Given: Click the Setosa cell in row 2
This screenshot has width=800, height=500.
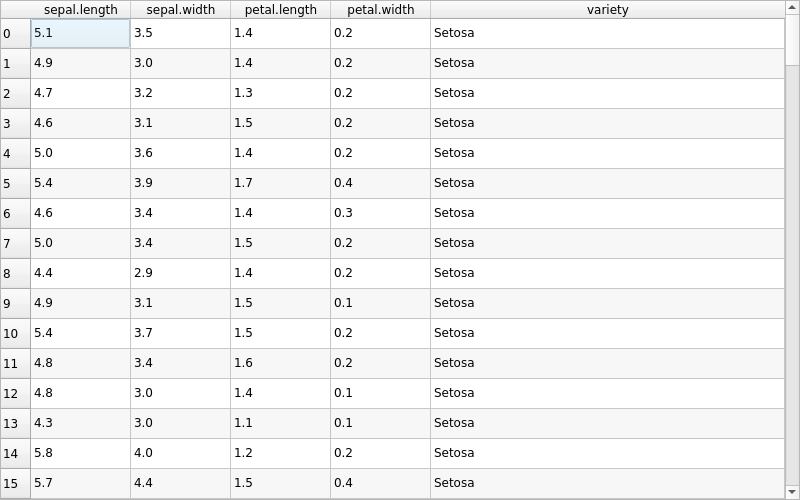Looking at the screenshot, I should (607, 93).
